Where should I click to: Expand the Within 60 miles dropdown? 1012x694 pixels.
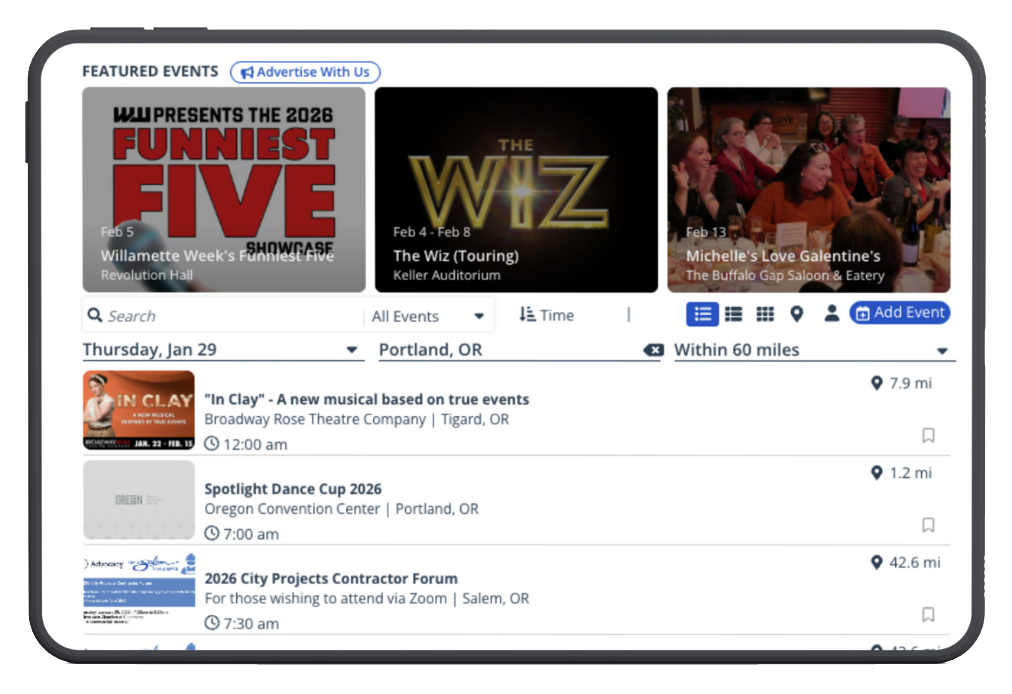pyautogui.click(x=815, y=350)
